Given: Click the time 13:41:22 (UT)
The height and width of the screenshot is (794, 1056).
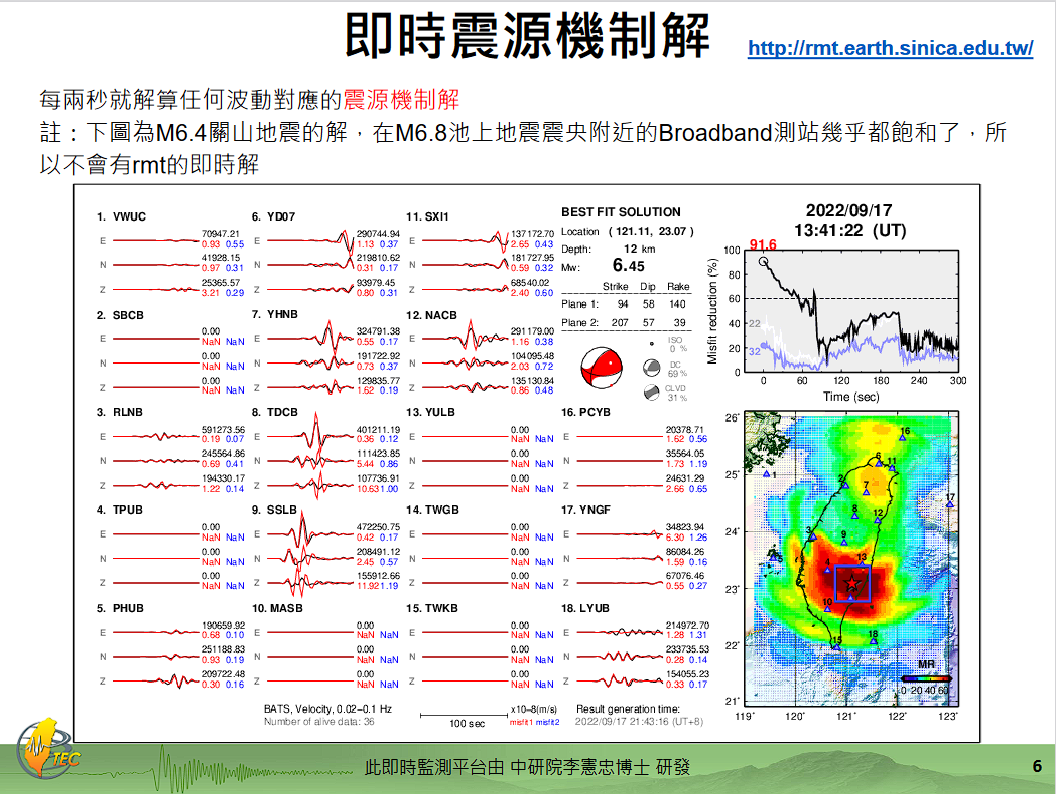Looking at the screenshot, I should [x=850, y=230].
